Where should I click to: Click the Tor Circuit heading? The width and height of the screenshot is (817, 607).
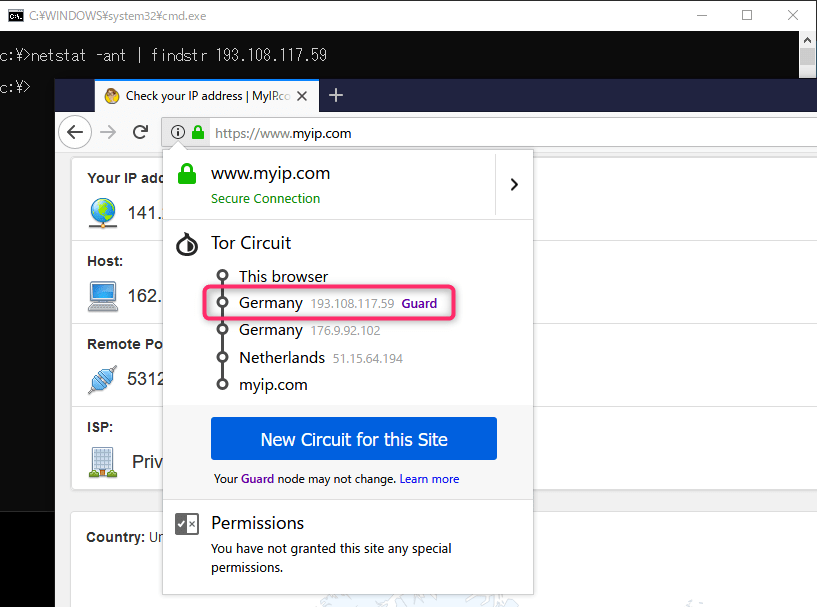pos(251,243)
